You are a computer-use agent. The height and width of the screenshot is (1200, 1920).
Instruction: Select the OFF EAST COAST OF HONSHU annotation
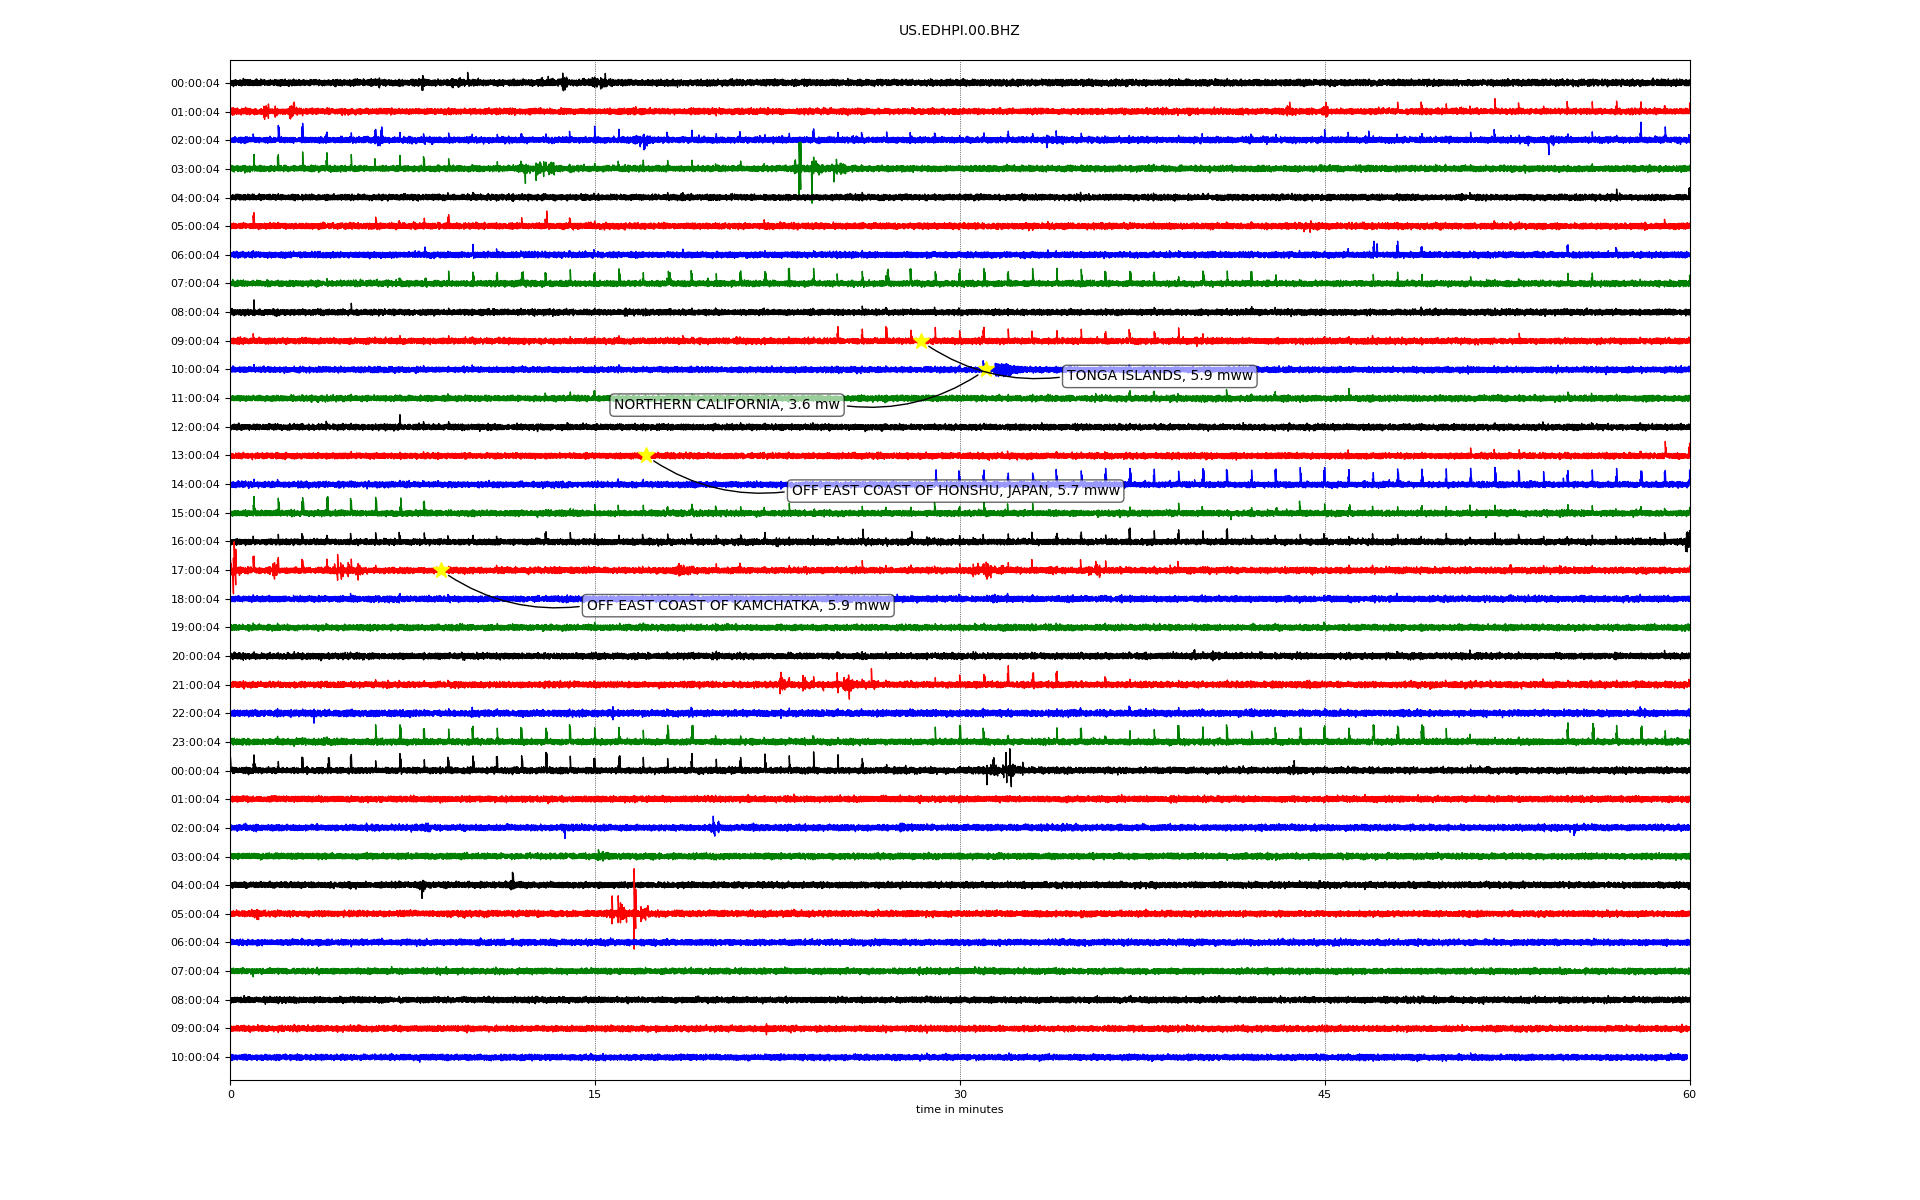coord(955,491)
